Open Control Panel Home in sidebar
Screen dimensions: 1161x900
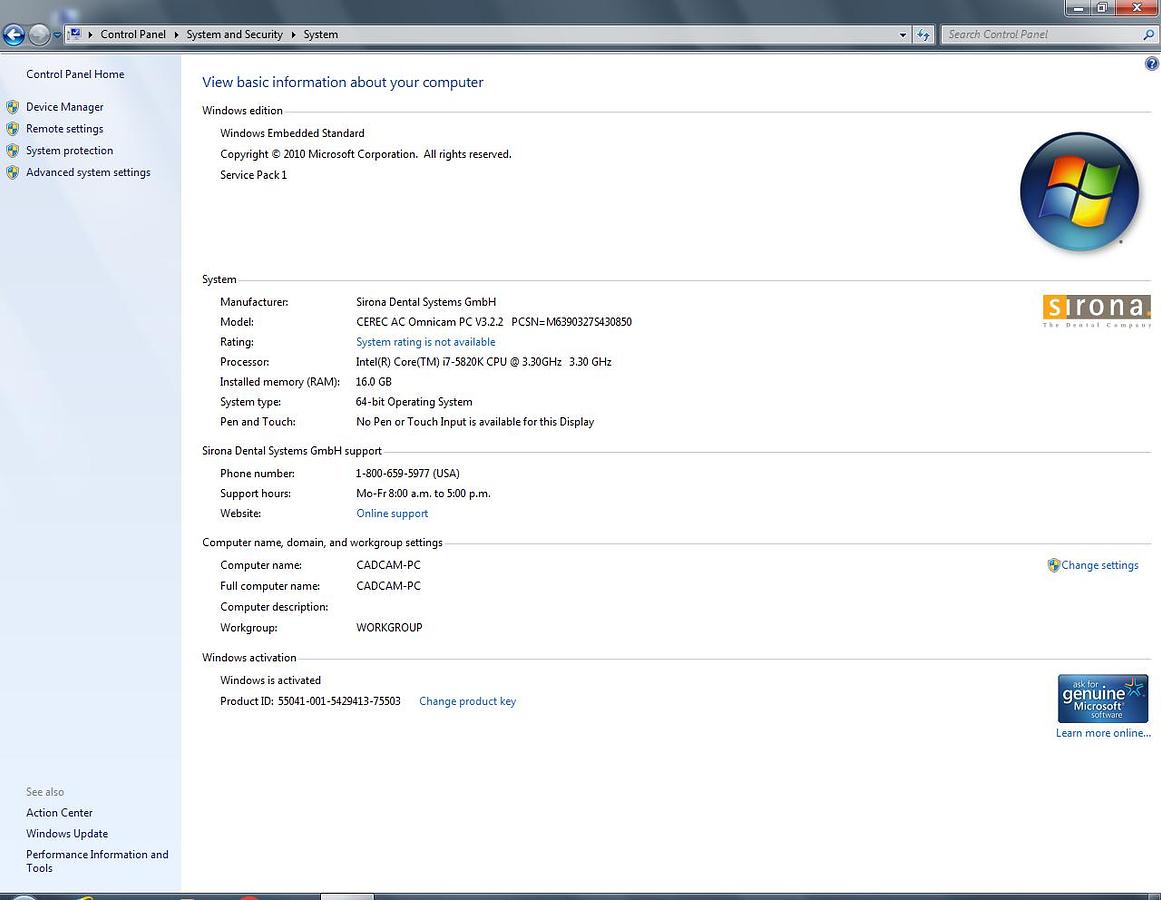(75, 74)
